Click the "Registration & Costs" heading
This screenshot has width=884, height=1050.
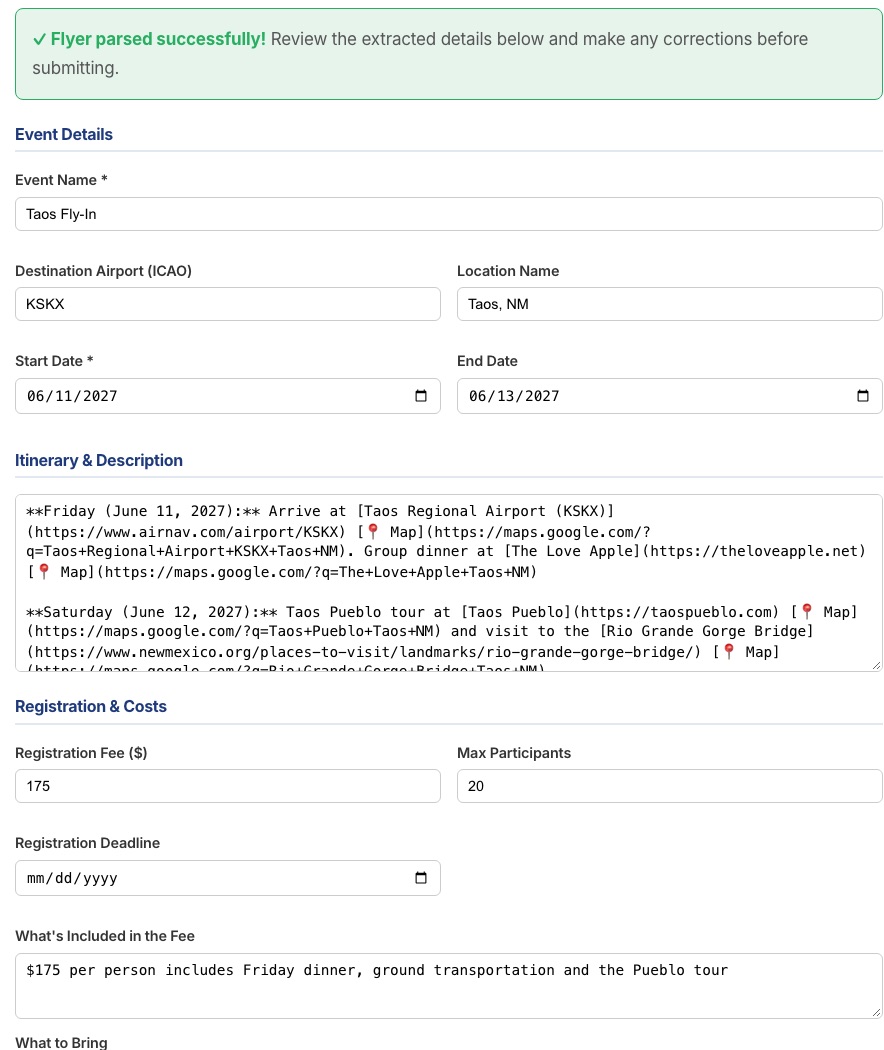[x=90, y=706]
